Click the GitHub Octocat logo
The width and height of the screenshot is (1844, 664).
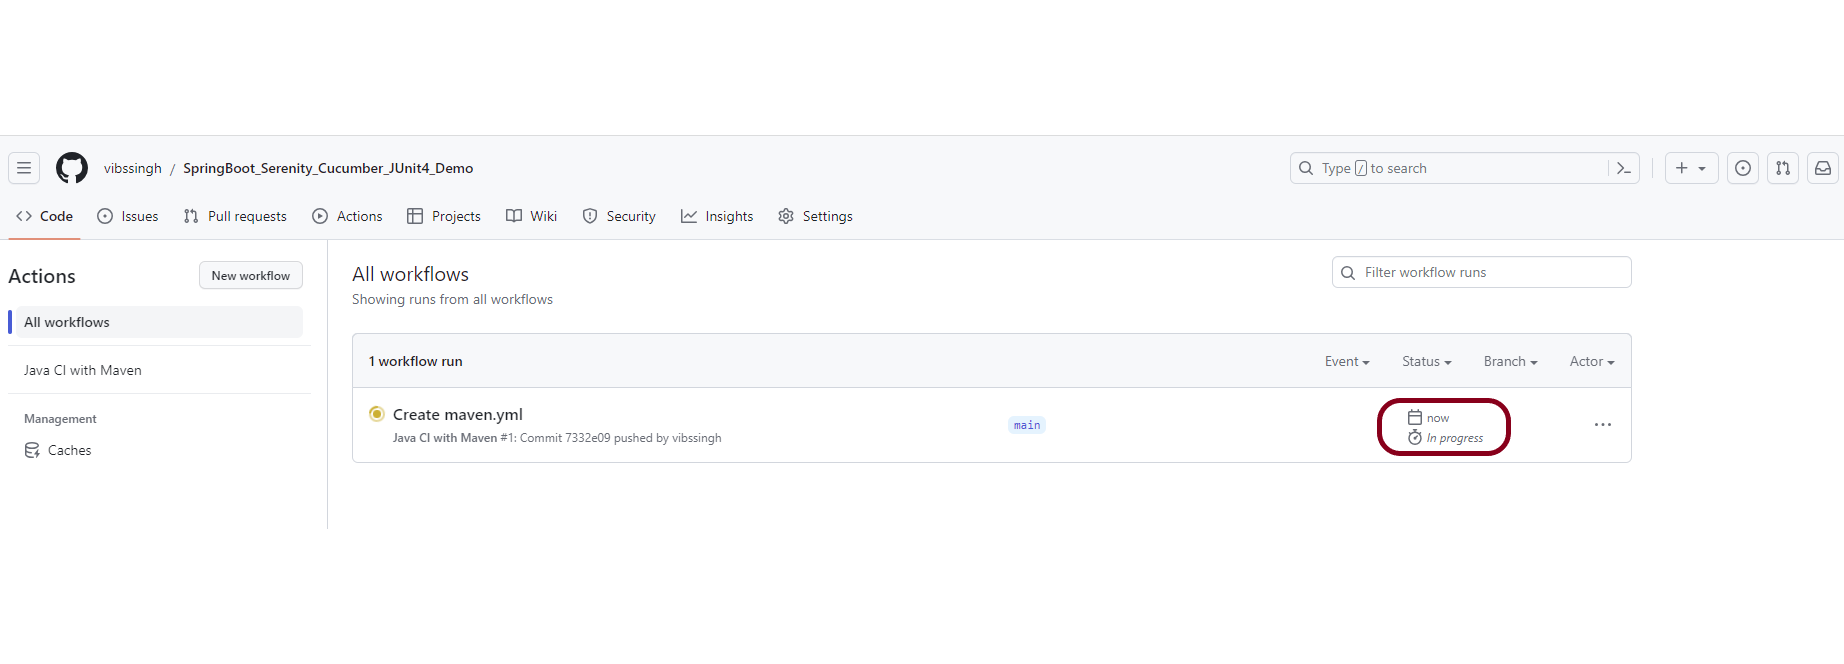coord(72,168)
